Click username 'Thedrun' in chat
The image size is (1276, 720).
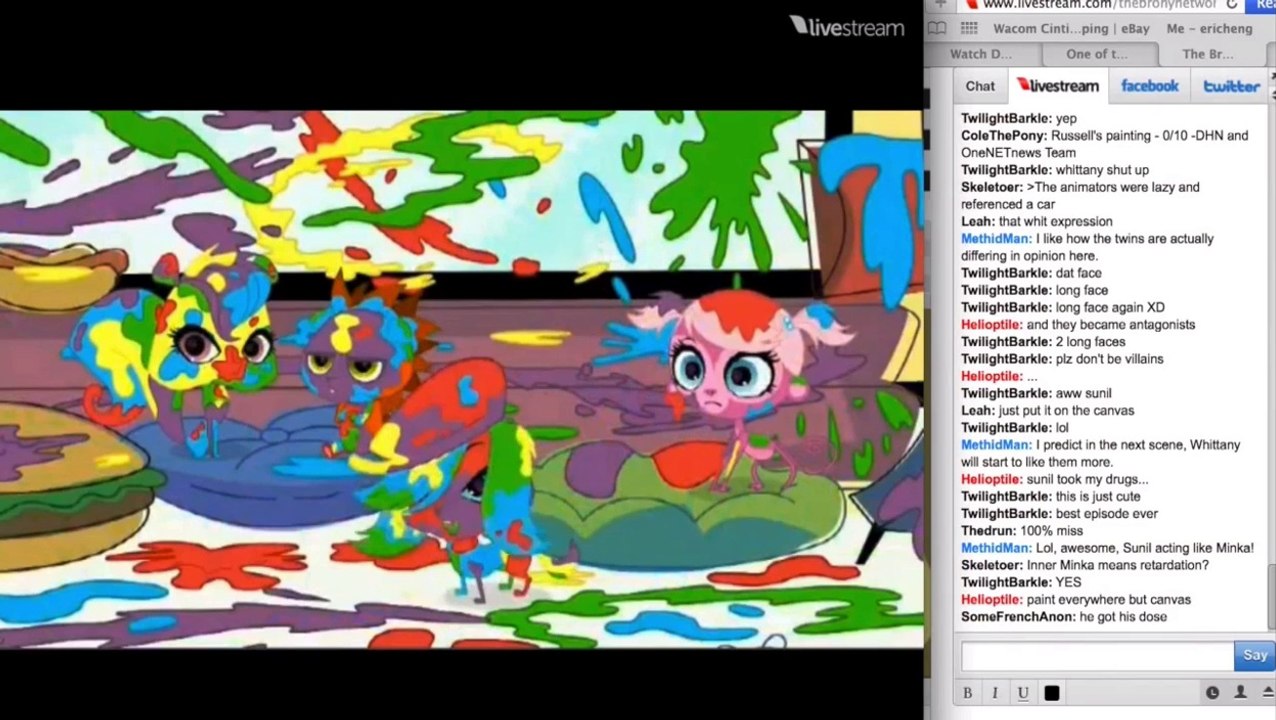pyautogui.click(x=988, y=531)
